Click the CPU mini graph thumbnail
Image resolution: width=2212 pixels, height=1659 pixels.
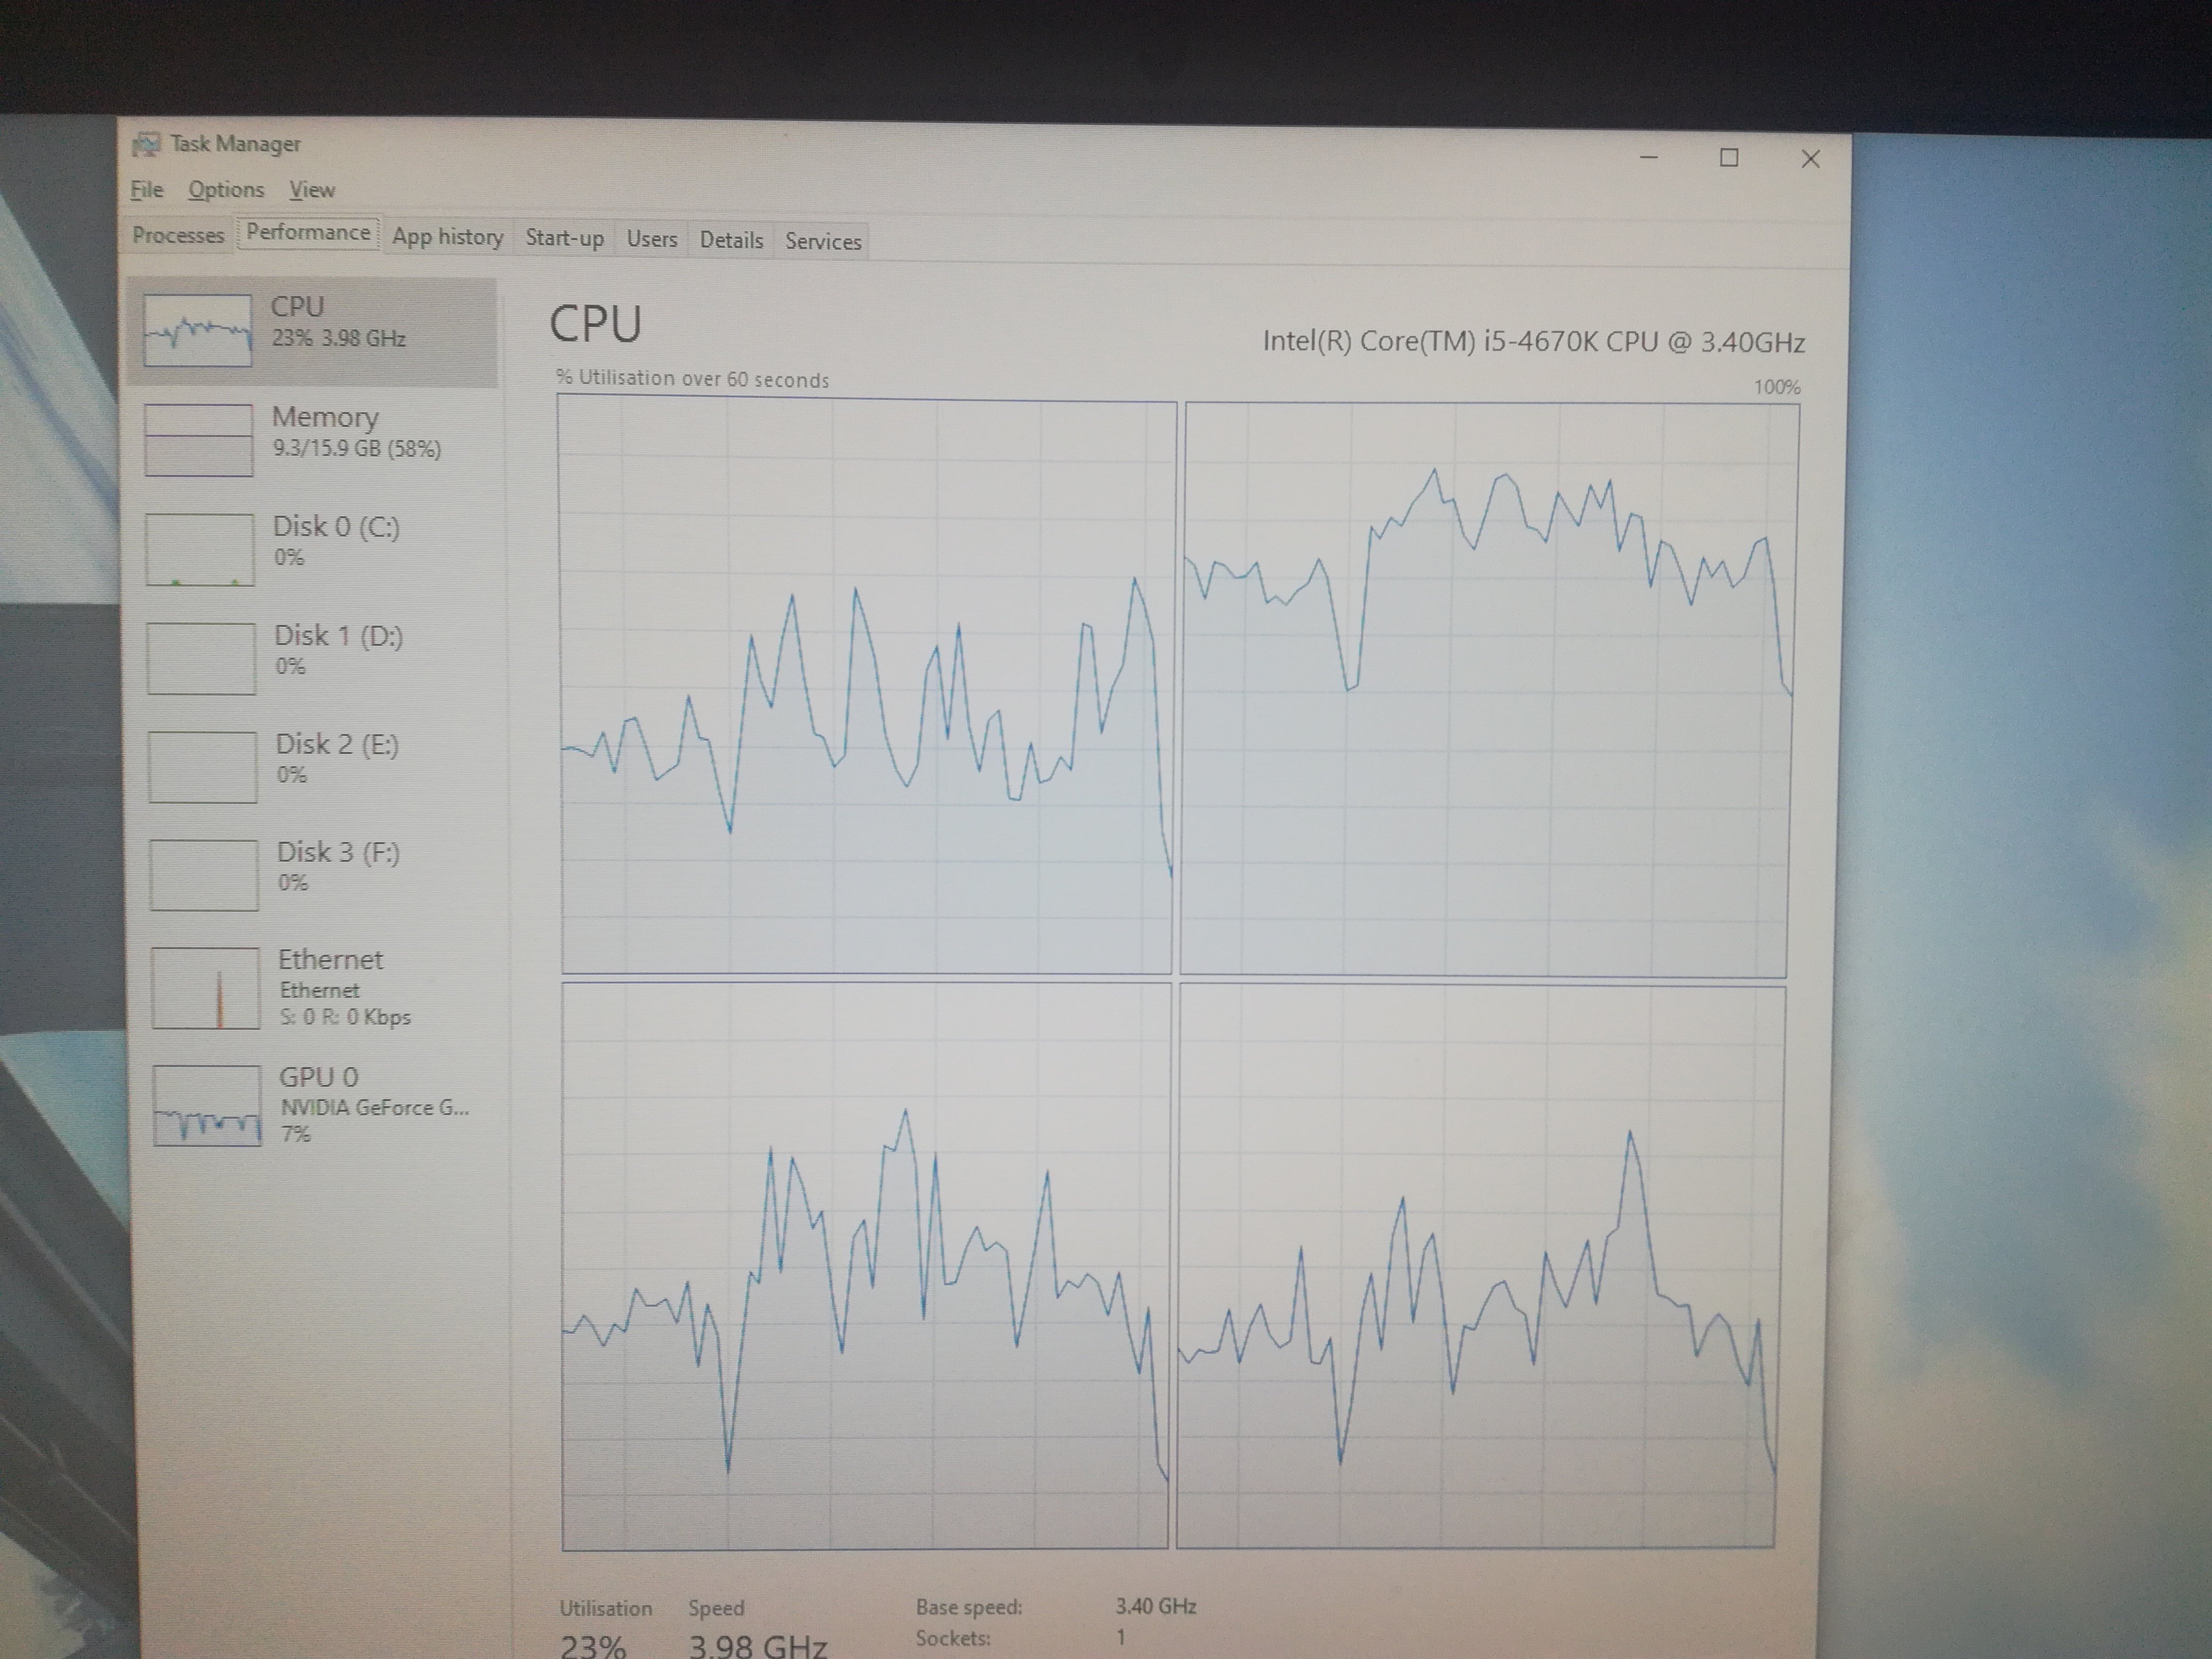[197, 330]
